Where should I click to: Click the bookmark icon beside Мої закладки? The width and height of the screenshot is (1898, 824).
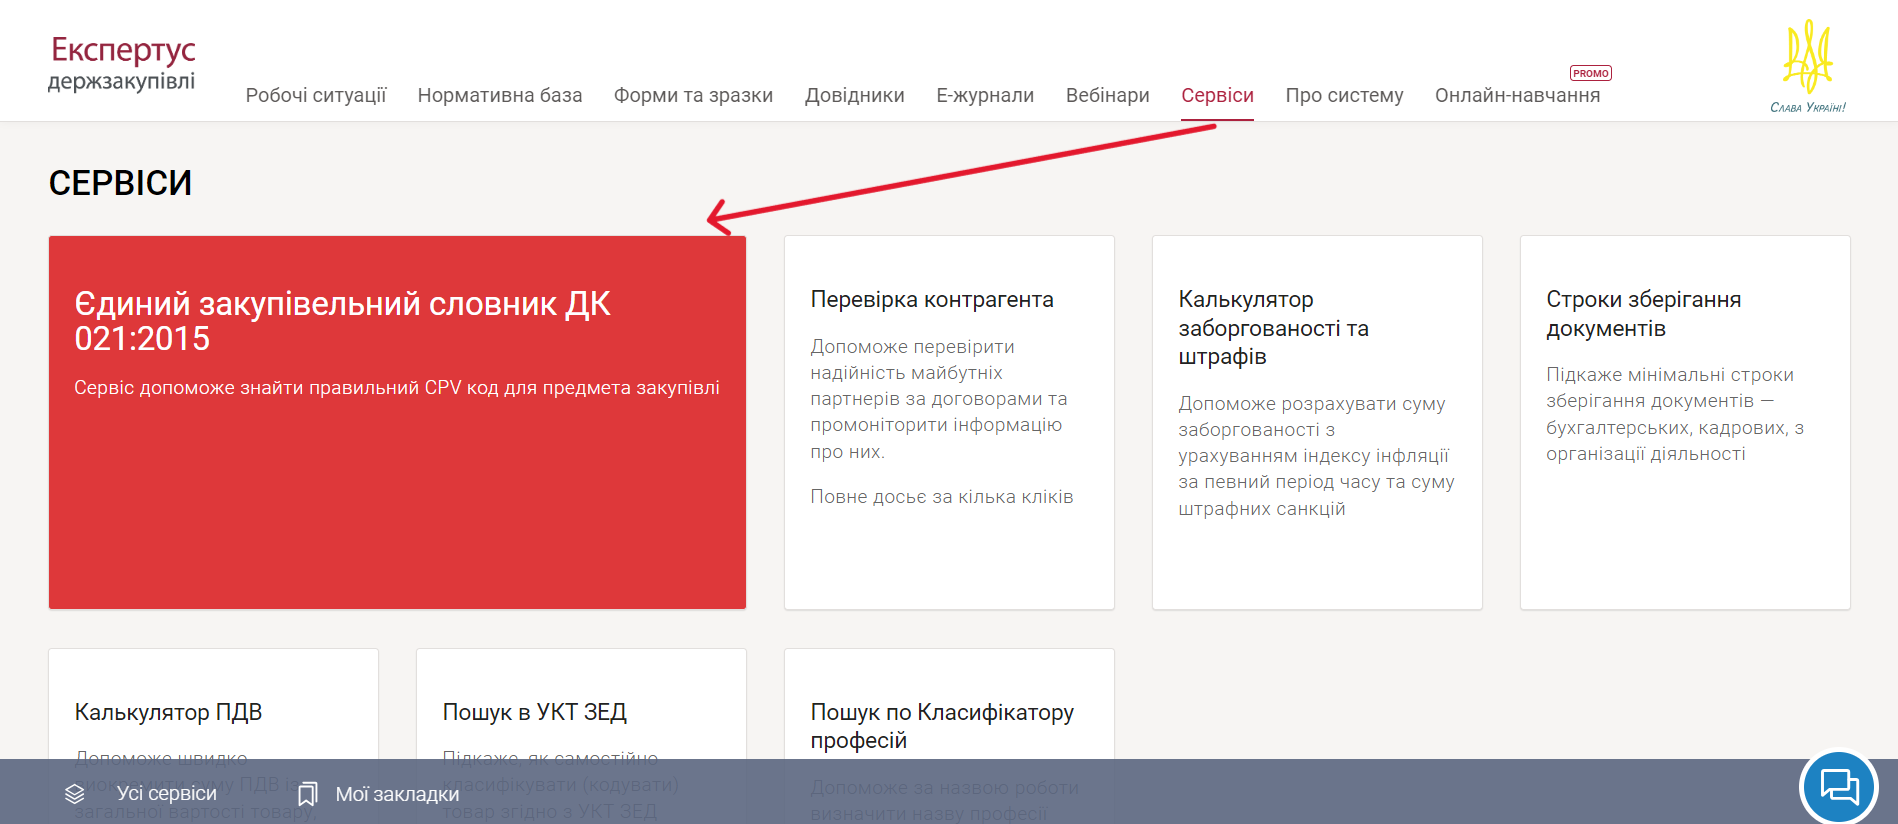[308, 794]
